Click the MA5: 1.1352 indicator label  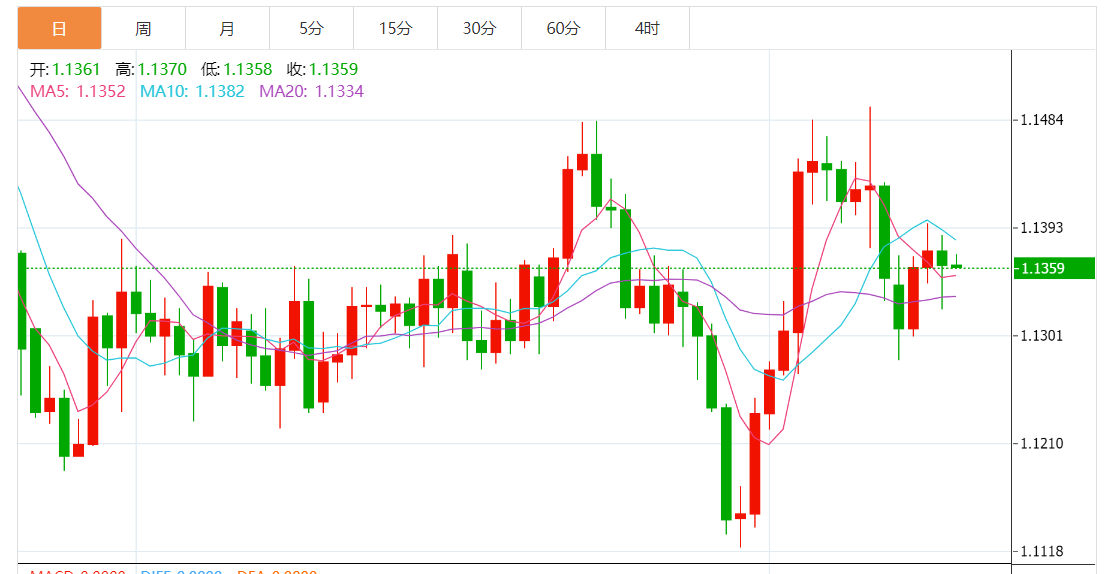(78, 91)
